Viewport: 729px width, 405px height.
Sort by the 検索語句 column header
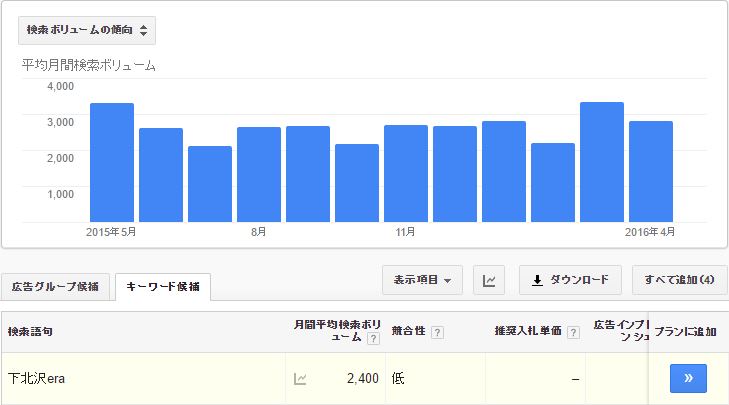point(30,332)
